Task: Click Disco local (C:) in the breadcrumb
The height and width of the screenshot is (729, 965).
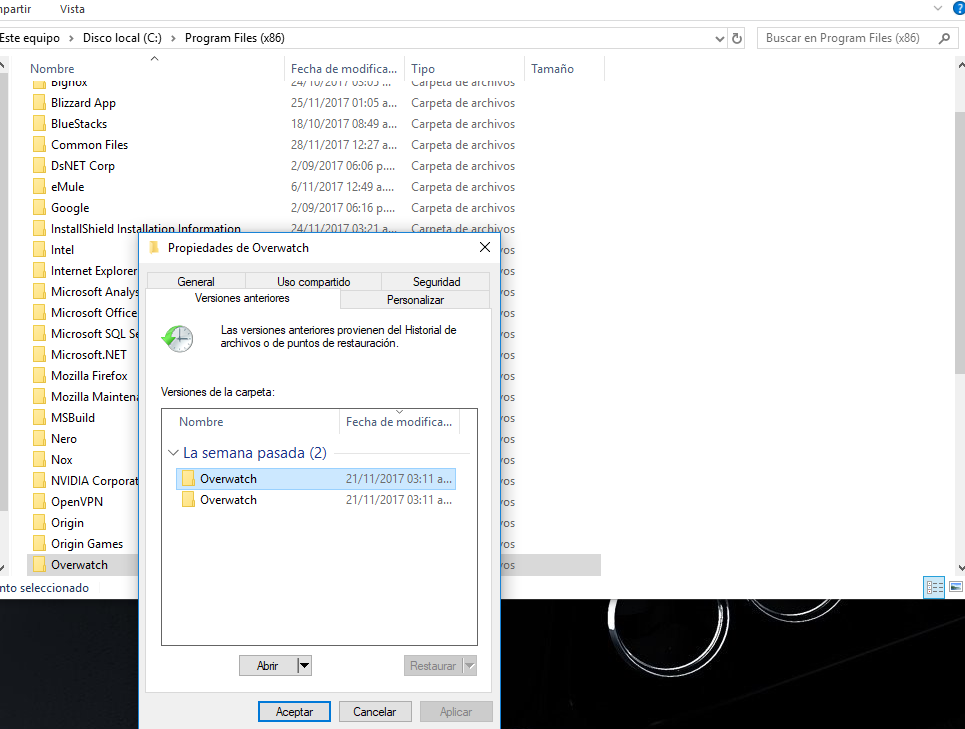Action: 122,38
